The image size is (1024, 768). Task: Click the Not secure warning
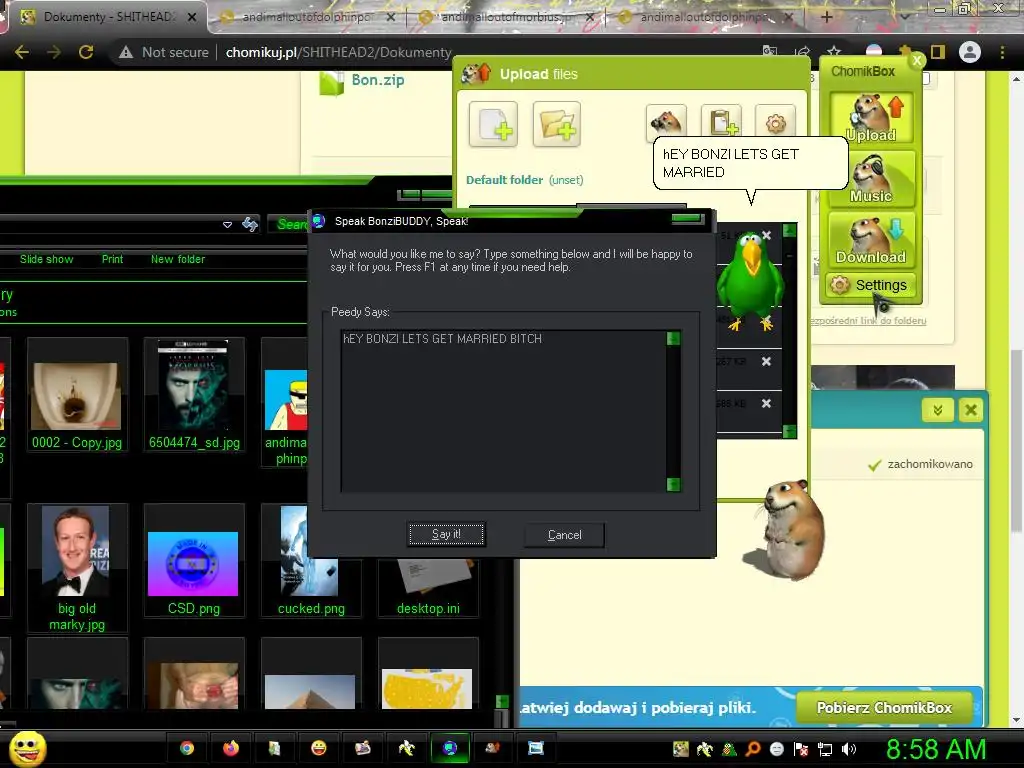(164, 52)
